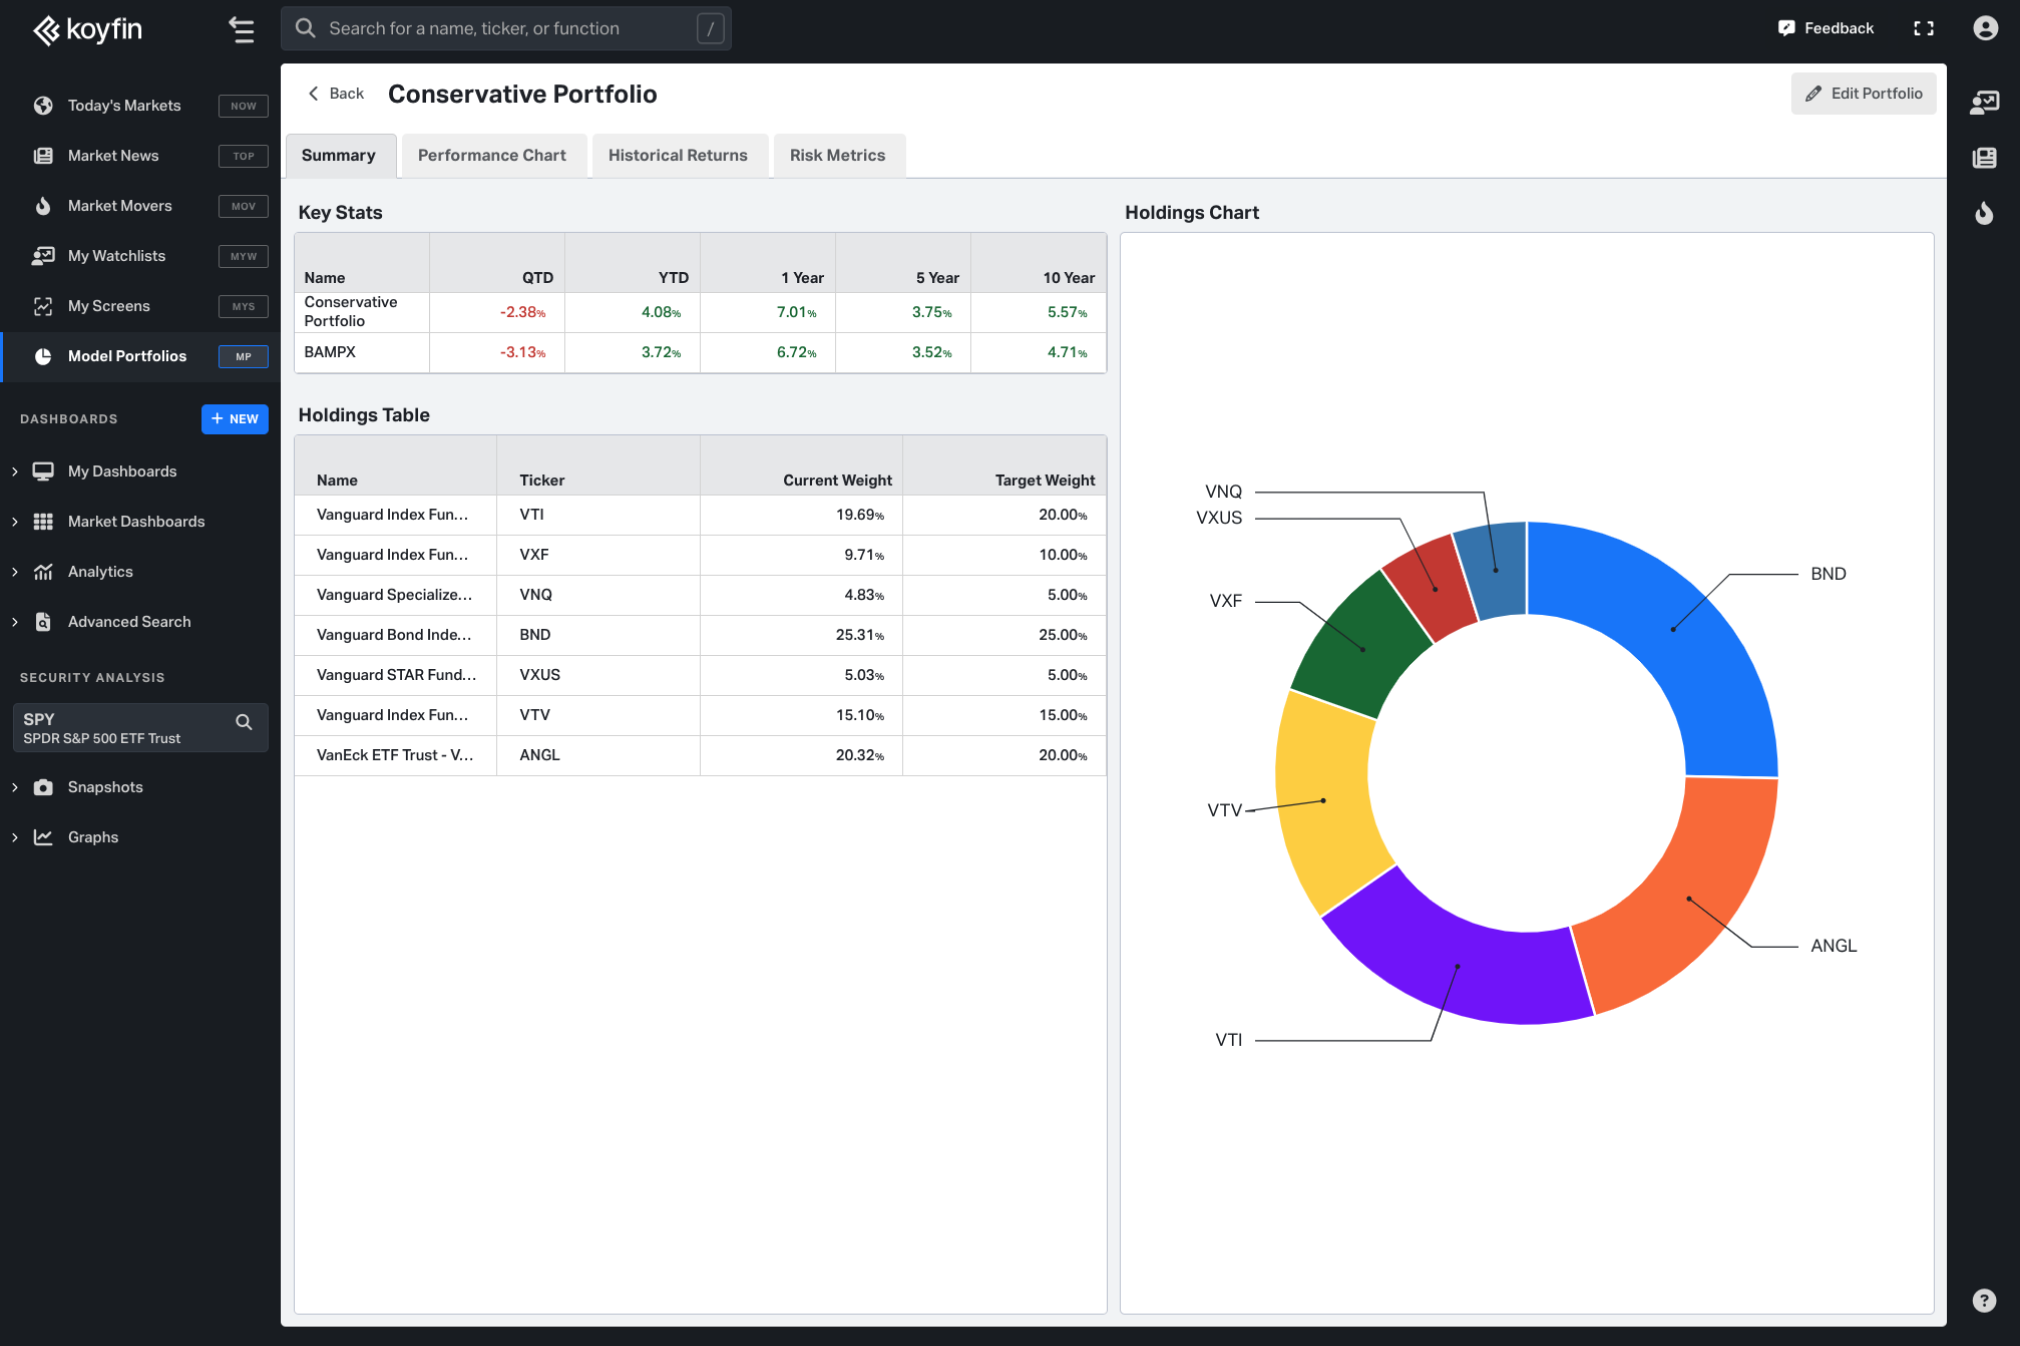Click the MP shortcut badge
2020x1346 pixels.
[243, 356]
